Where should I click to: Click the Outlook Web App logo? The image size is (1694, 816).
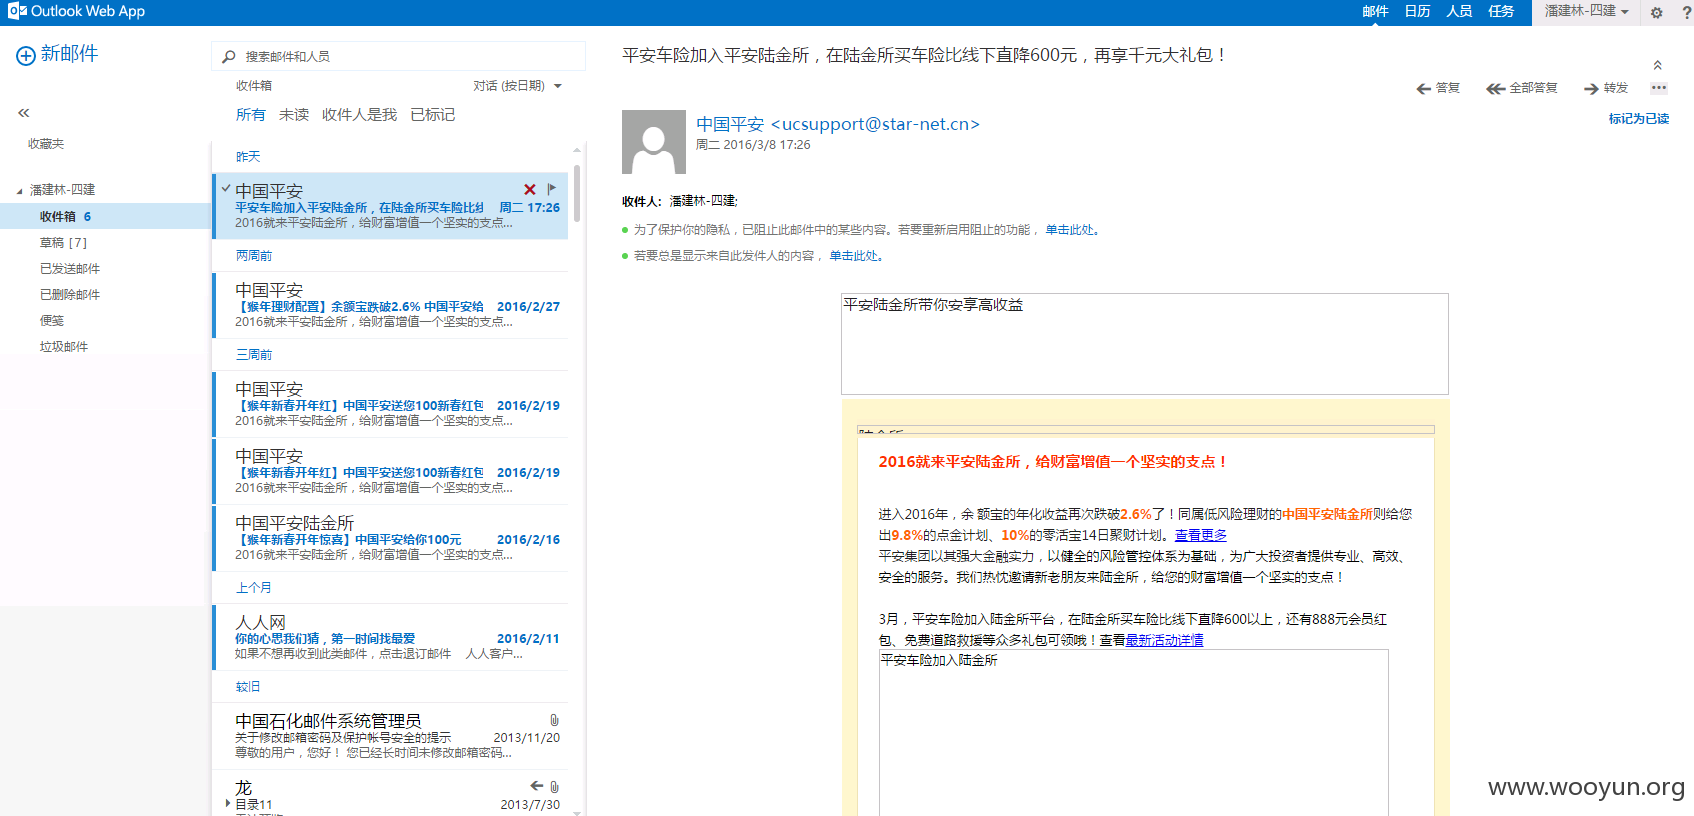[77, 12]
